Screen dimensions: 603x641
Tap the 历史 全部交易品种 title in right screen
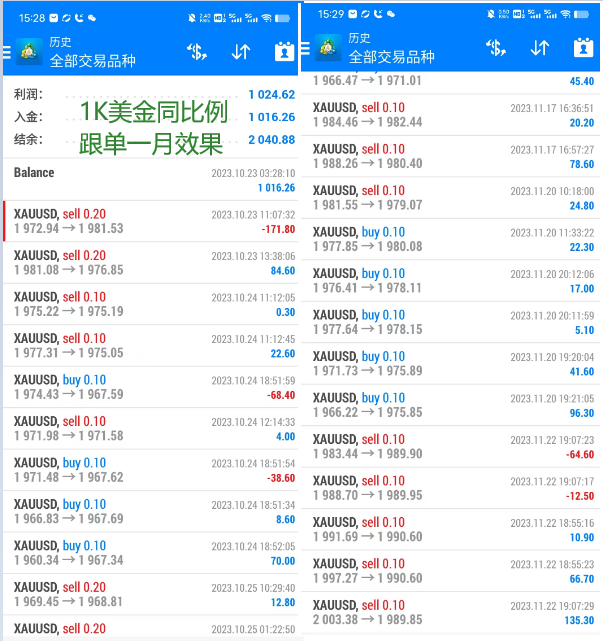coord(391,48)
